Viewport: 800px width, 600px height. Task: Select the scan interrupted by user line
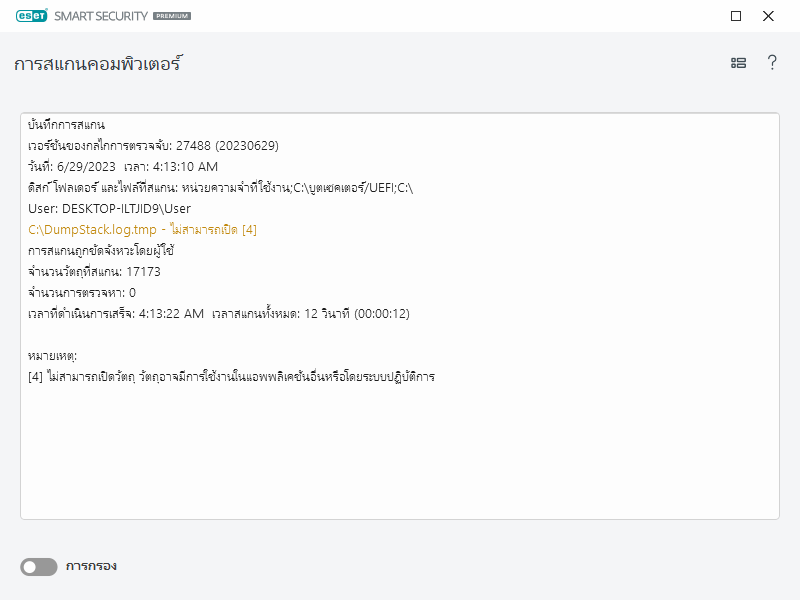102,250
